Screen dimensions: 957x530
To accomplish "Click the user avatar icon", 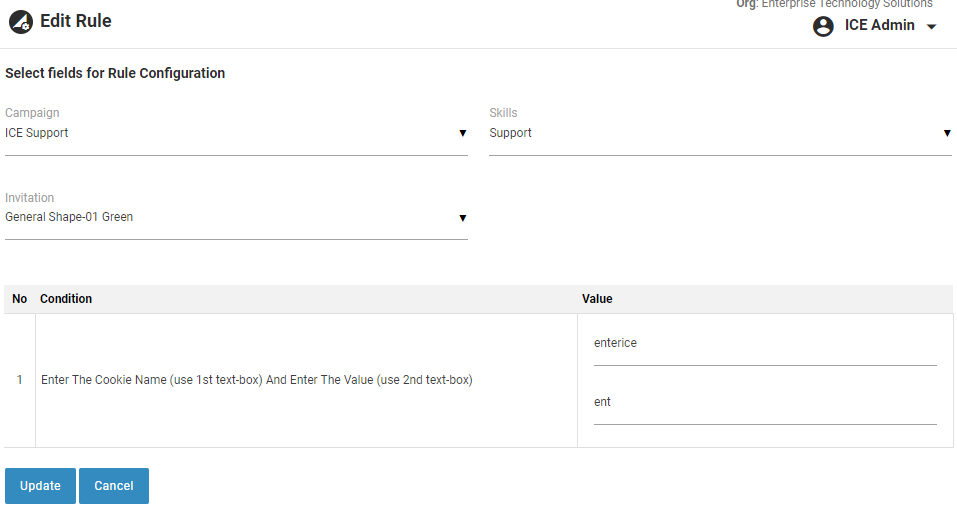I will pyautogui.click(x=823, y=27).
